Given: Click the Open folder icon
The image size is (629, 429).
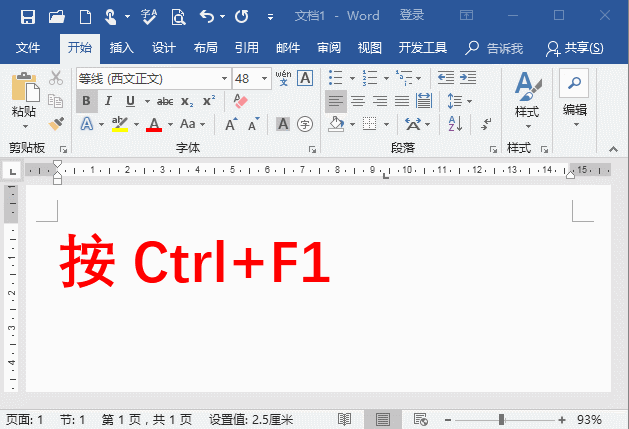Looking at the screenshot, I should (x=57, y=16).
